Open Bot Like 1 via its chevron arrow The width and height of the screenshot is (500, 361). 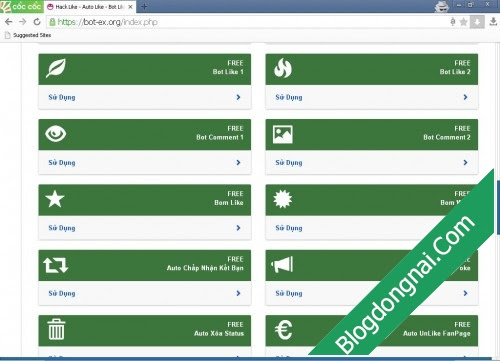(x=238, y=97)
